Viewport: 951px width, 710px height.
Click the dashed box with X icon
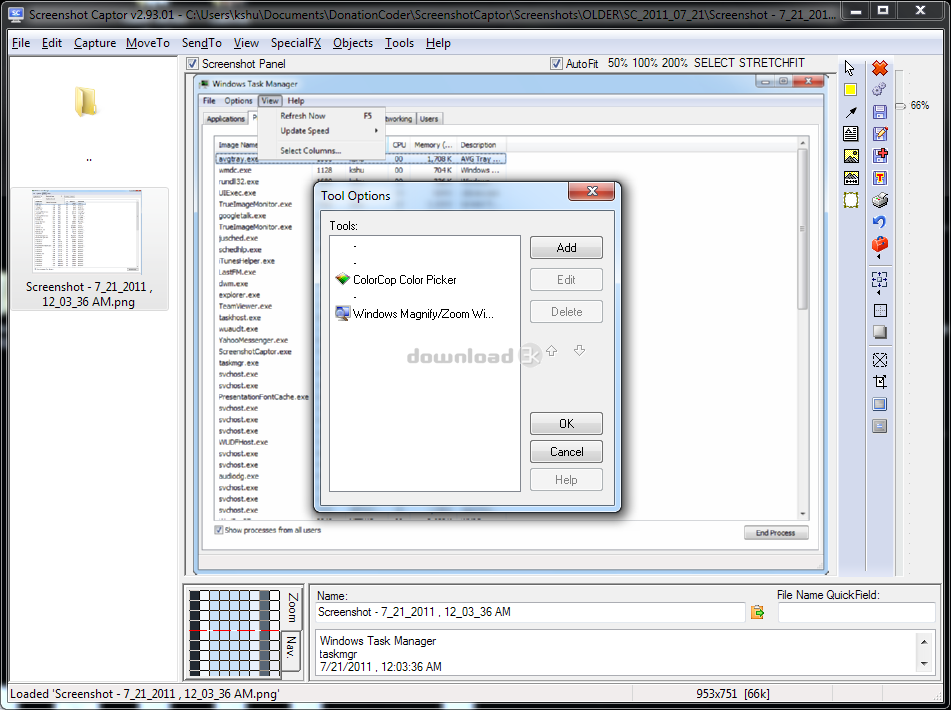(880, 360)
